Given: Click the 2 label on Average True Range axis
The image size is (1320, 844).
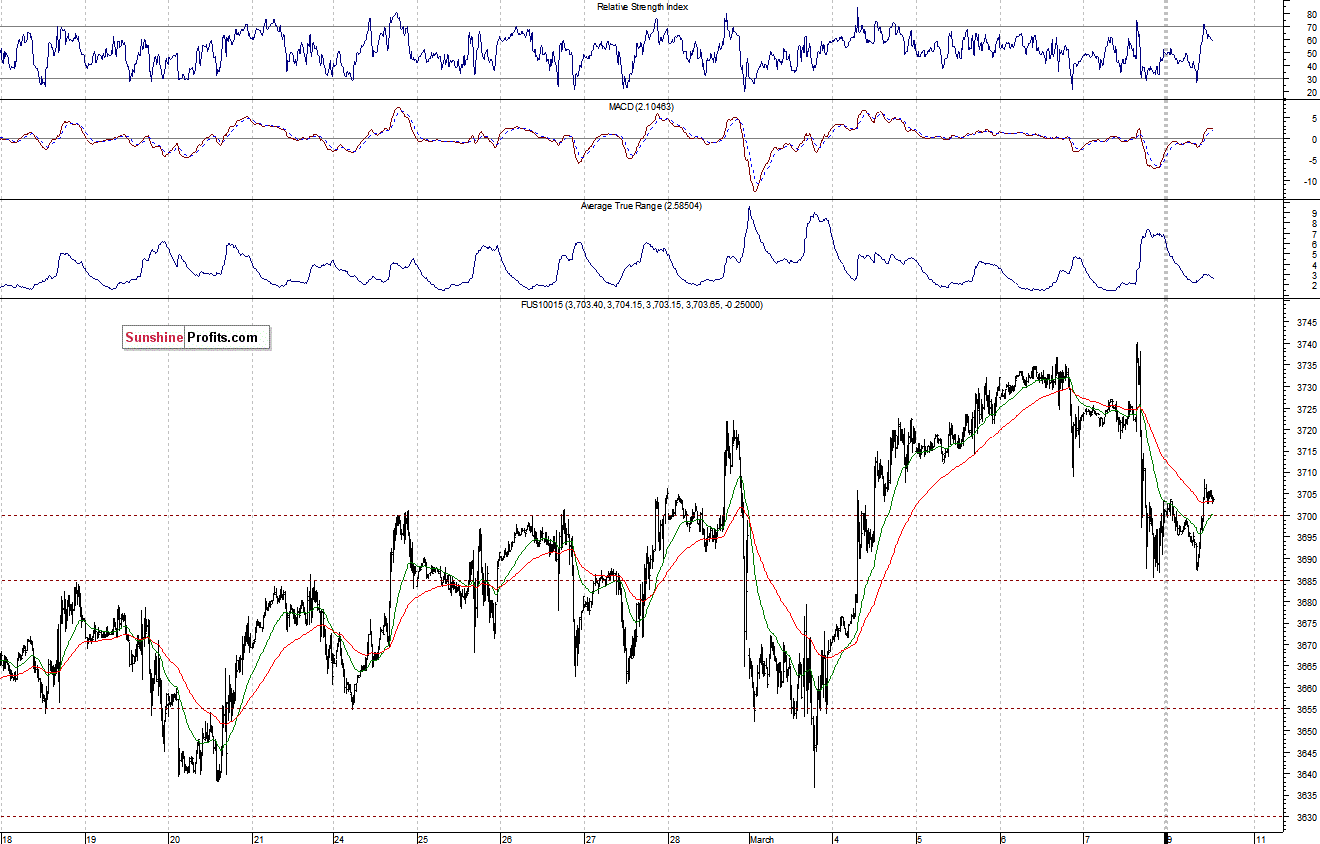Looking at the screenshot, I should pos(1312,286).
